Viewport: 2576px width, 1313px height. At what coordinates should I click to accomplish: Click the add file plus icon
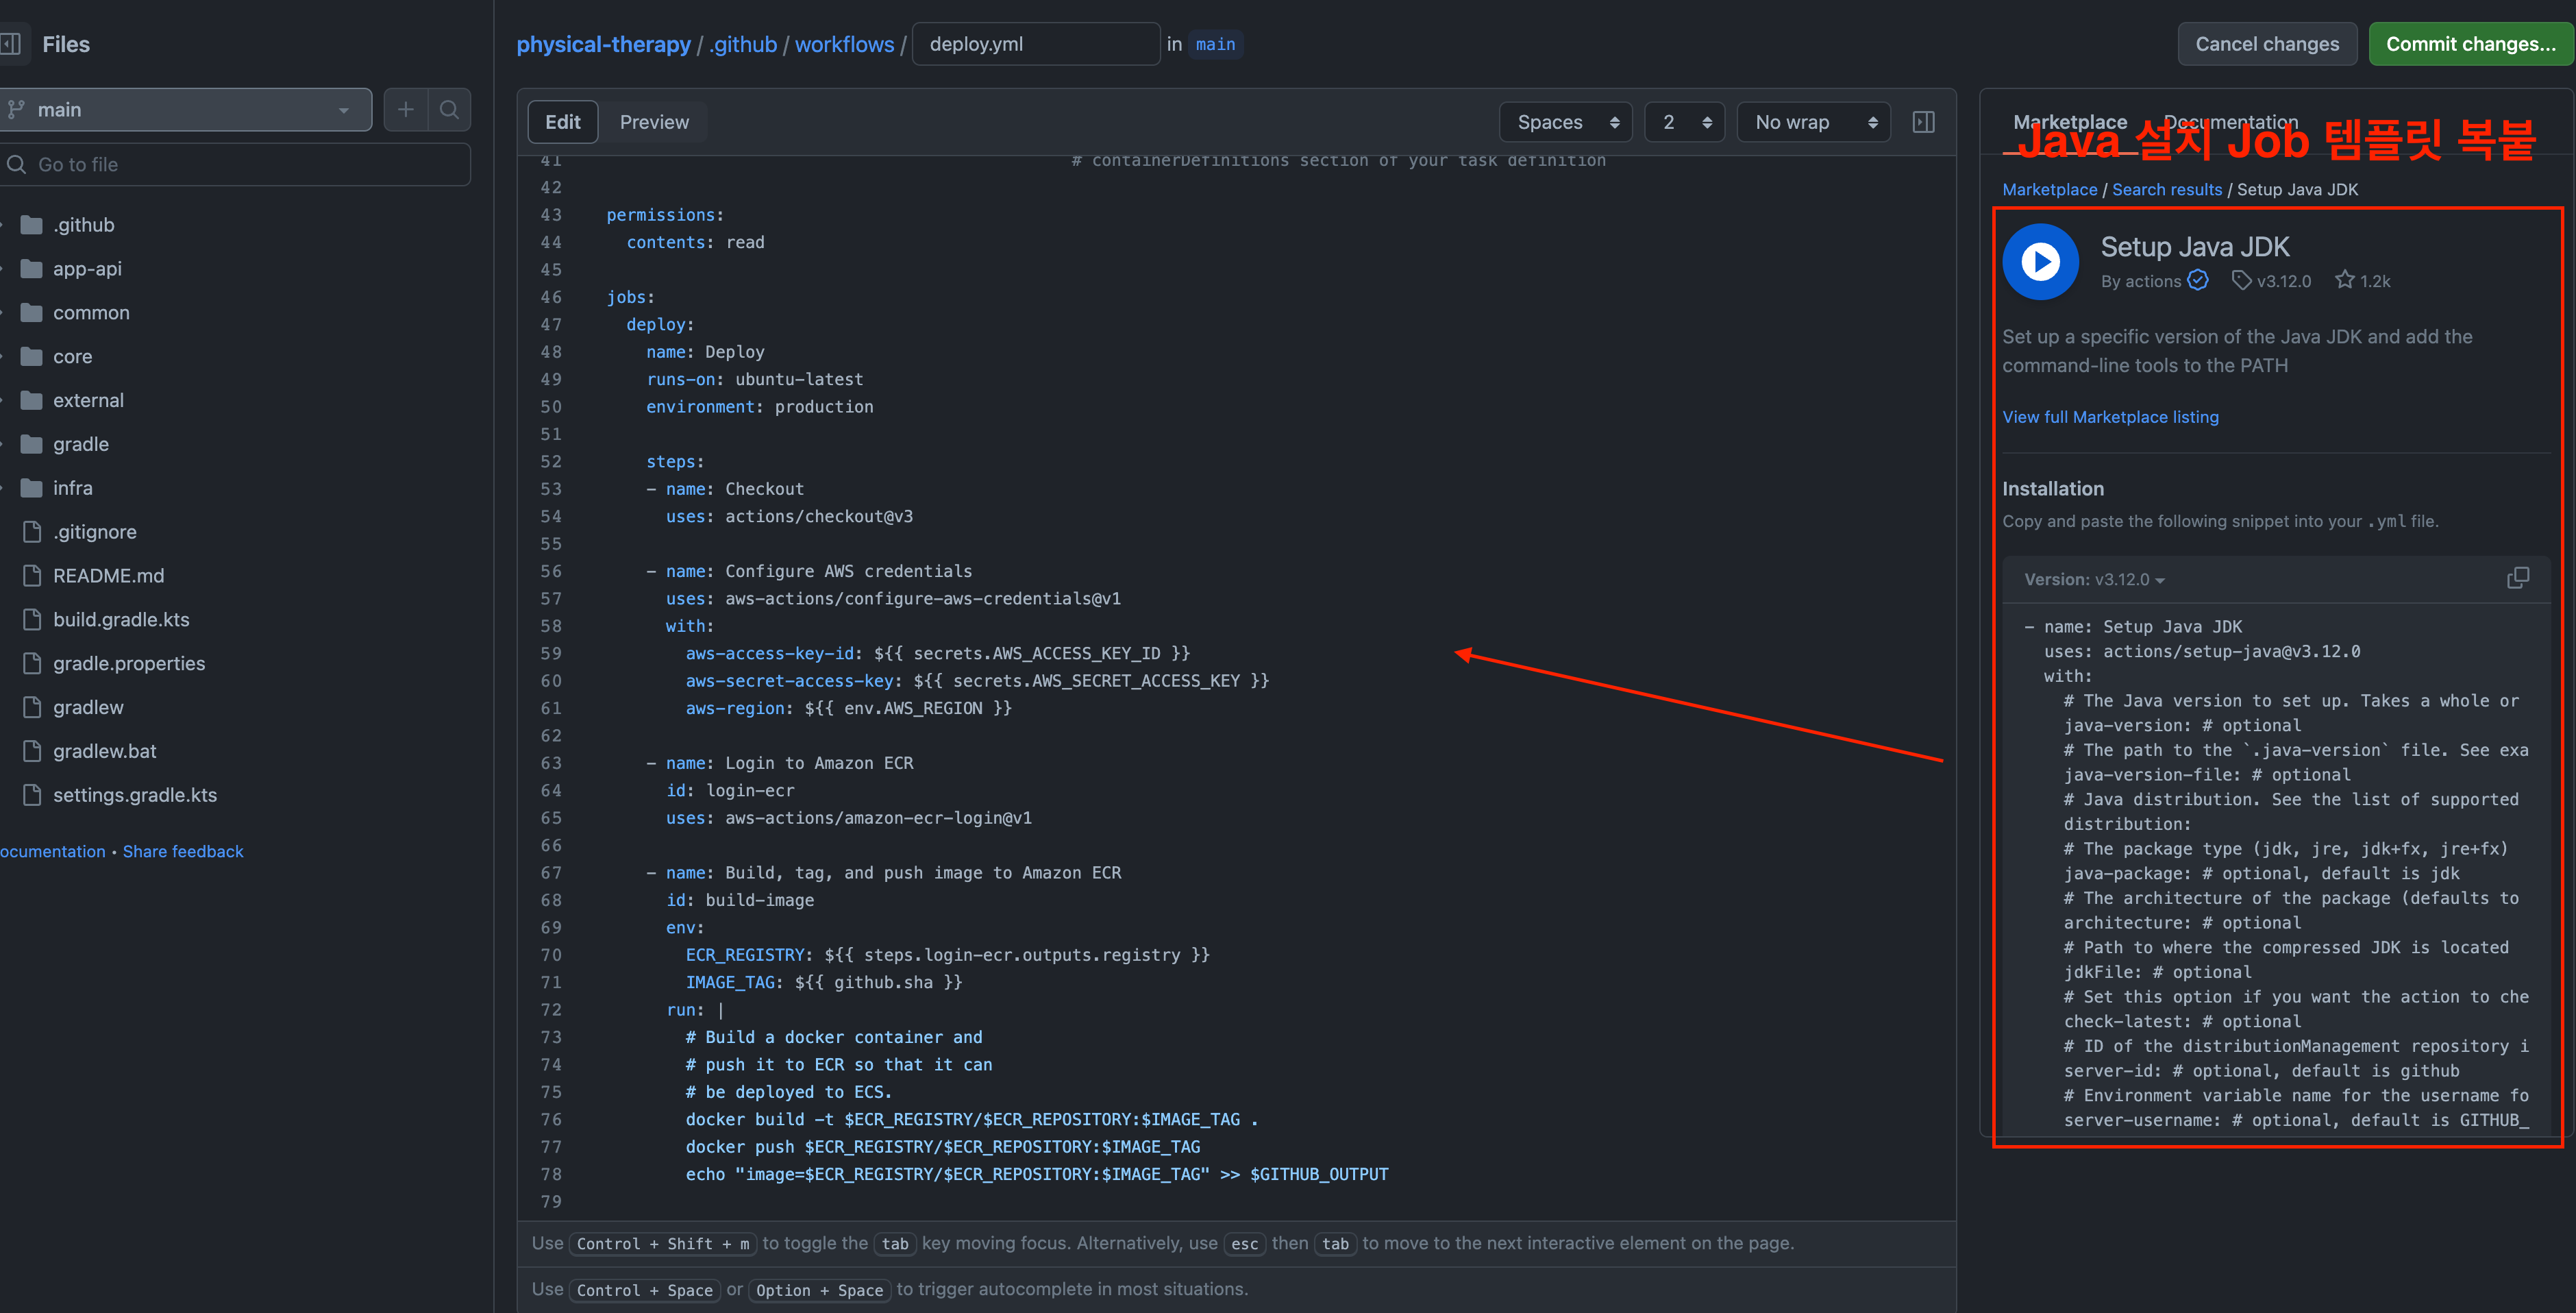(405, 110)
